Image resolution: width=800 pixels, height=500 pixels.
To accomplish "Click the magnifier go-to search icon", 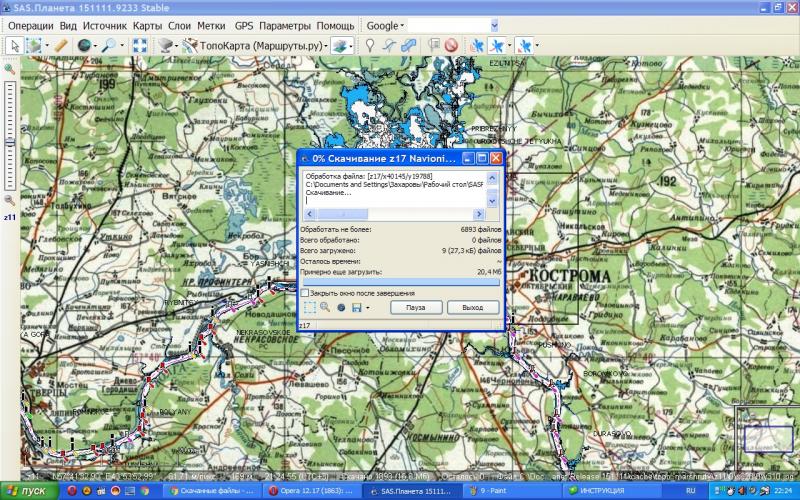I will pos(109,46).
